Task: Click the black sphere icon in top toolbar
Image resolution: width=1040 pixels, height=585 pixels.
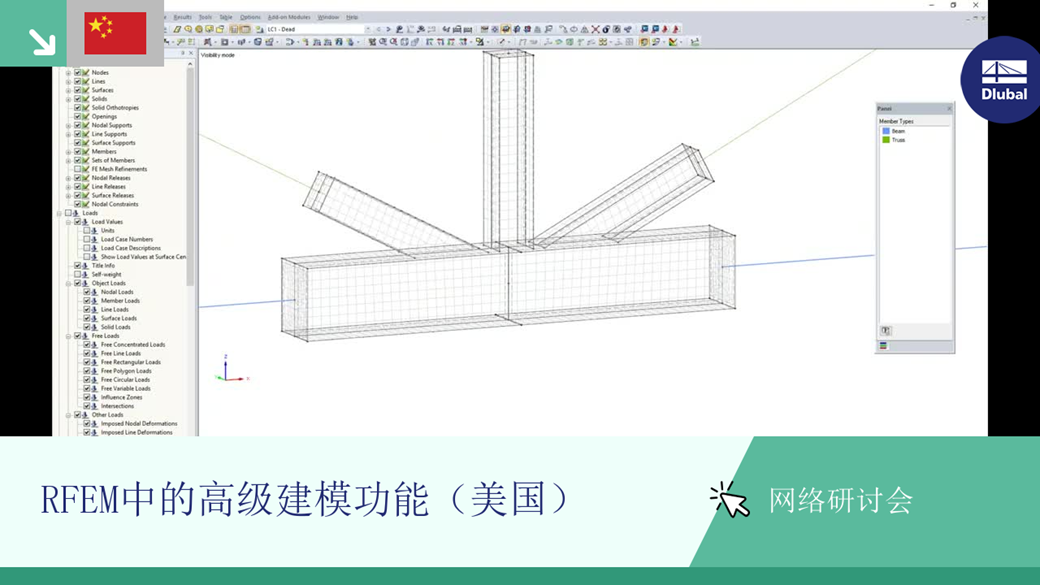Action: 606,29
